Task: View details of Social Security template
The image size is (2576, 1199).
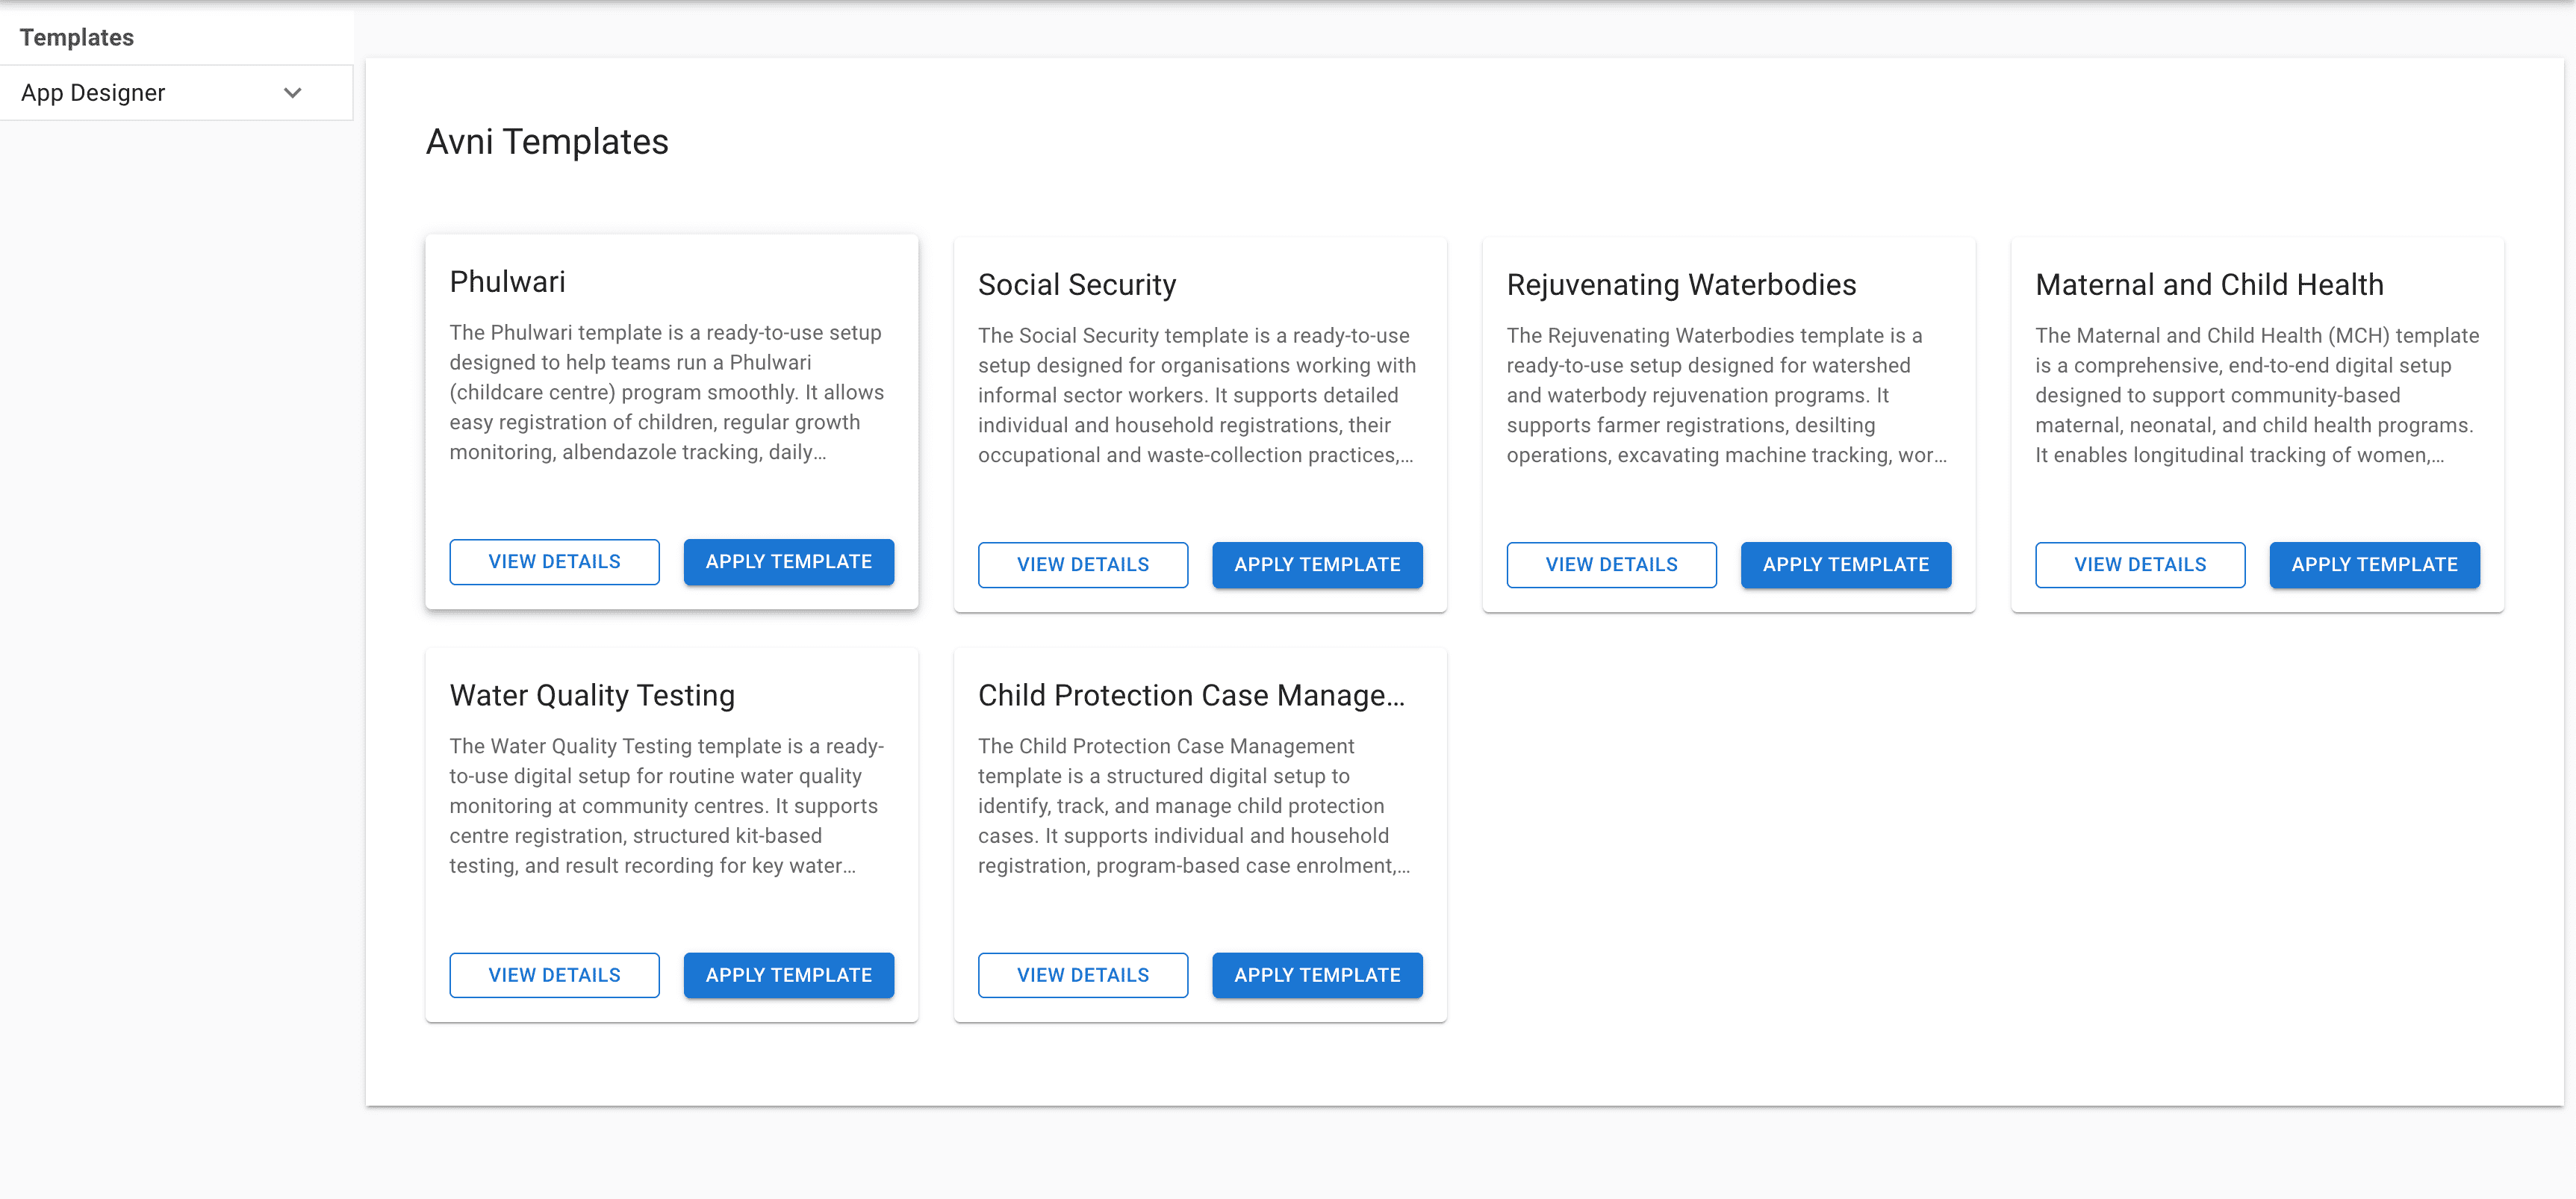Action: (x=1082, y=565)
